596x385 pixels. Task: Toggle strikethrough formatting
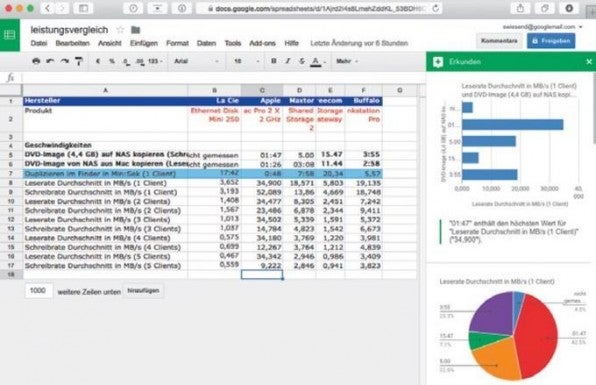(x=302, y=61)
